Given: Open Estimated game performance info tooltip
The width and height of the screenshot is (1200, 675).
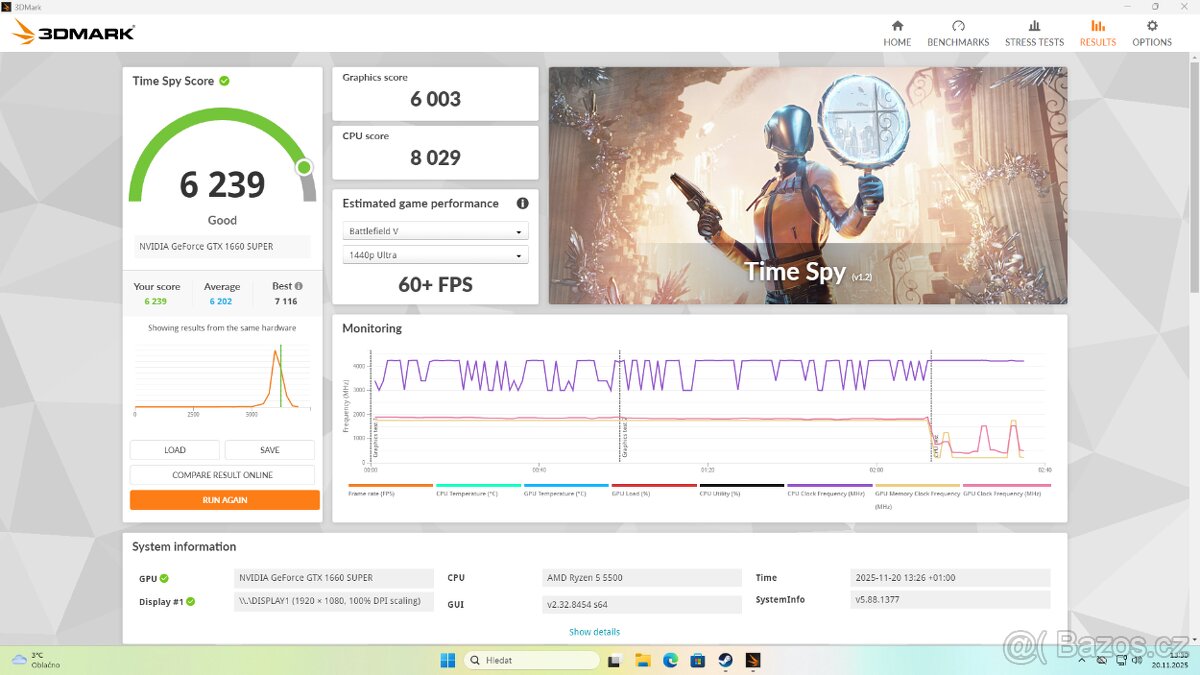Looking at the screenshot, I should [522, 203].
